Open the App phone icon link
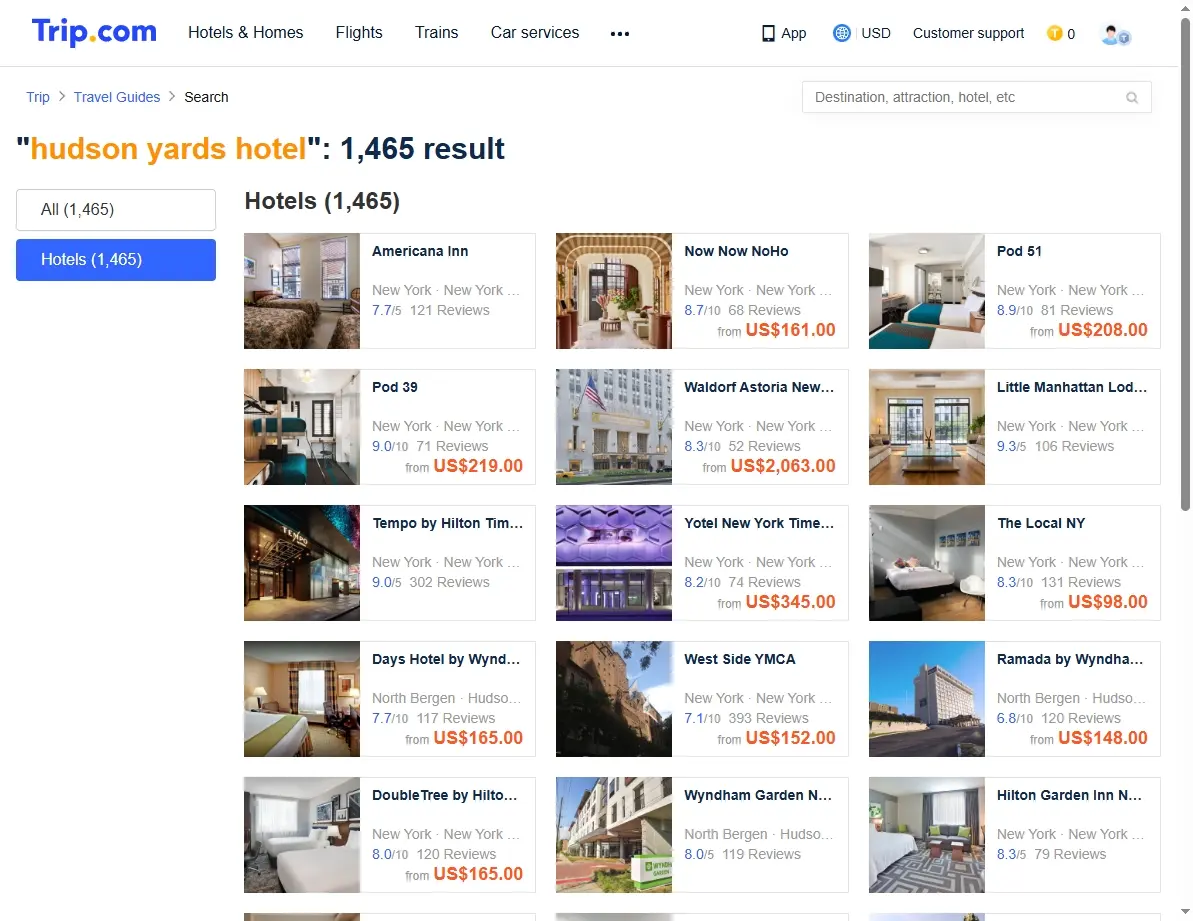Screen dimensions: 1193x921 768,33
